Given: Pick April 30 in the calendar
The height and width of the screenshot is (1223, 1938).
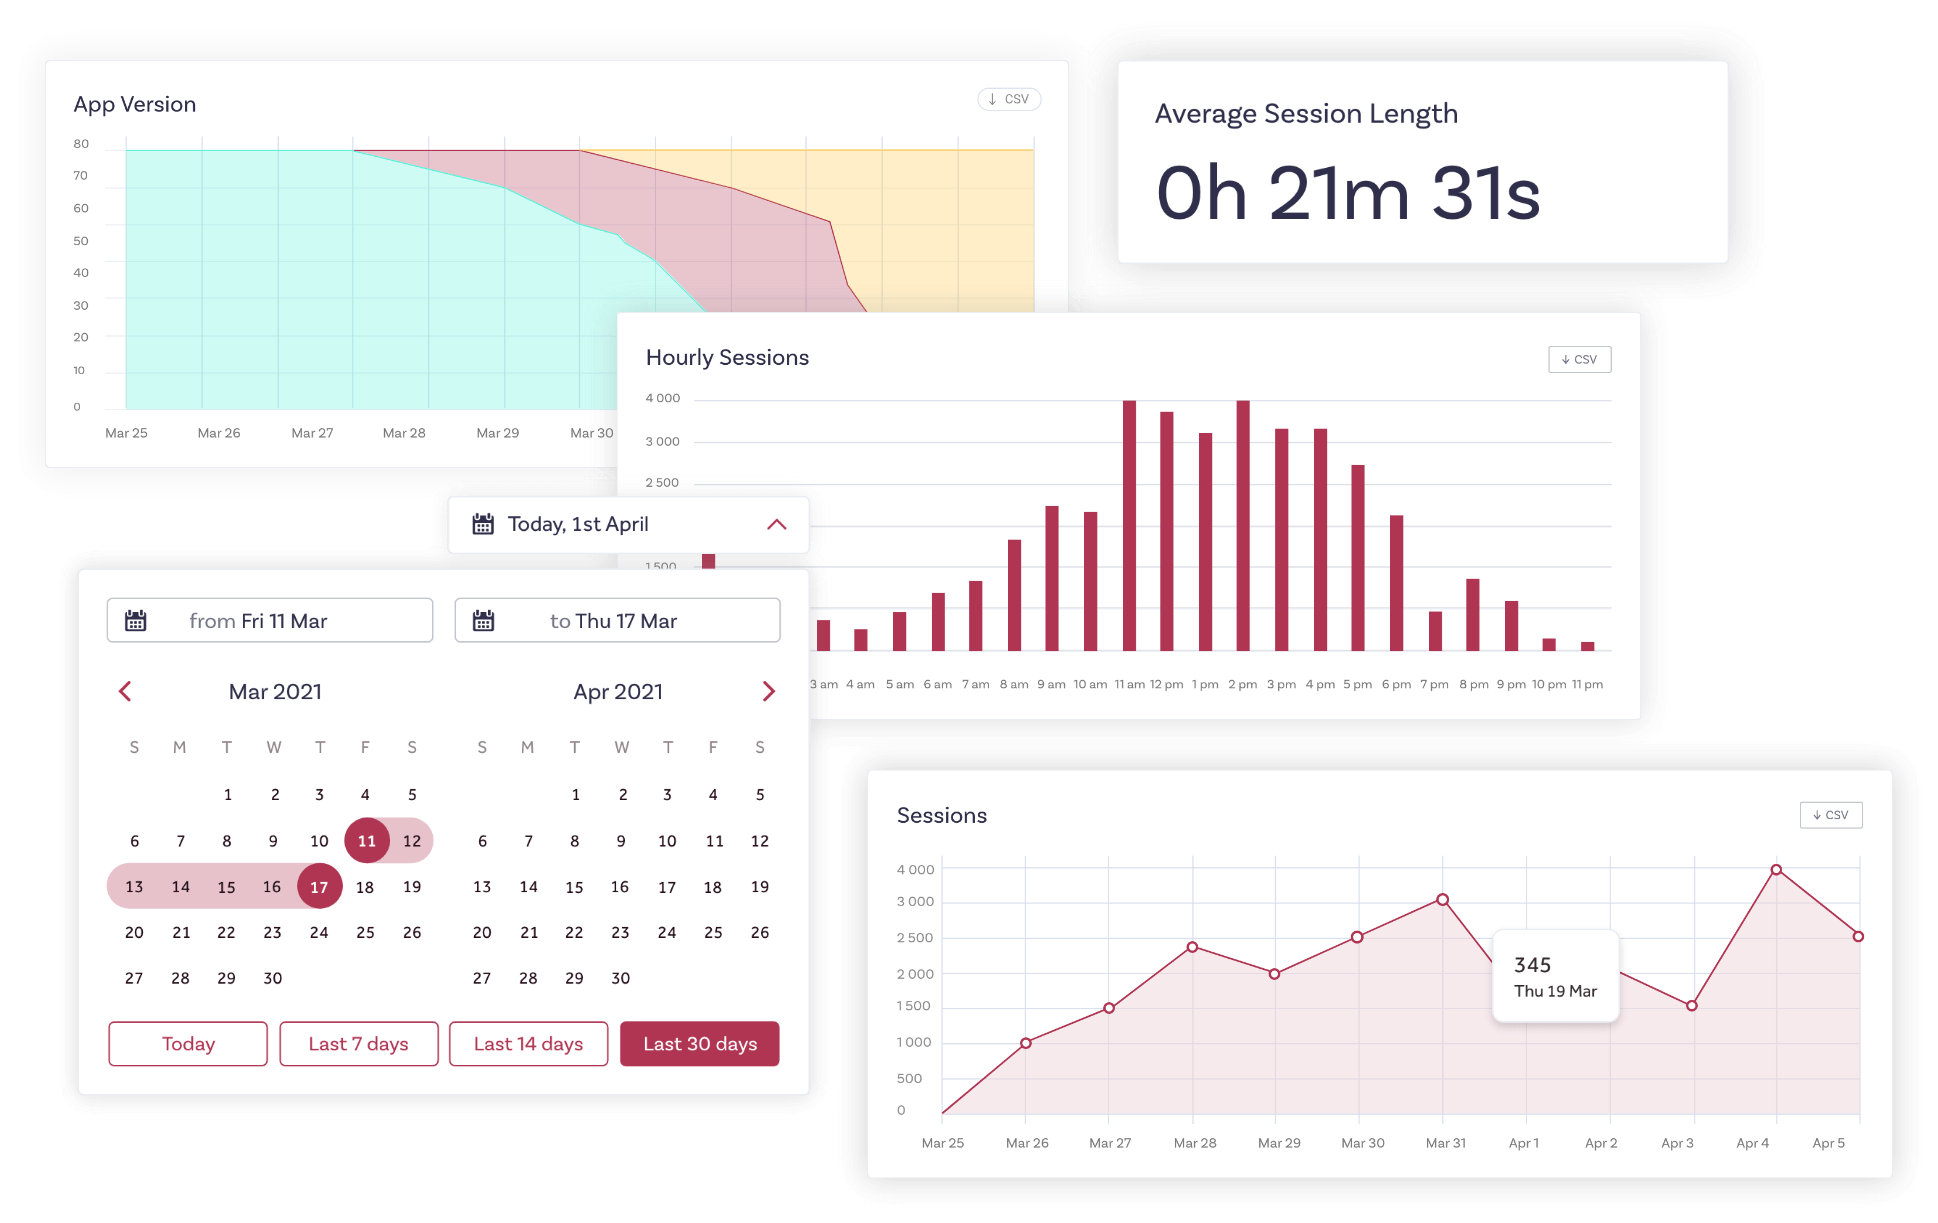Looking at the screenshot, I should pyautogui.click(x=621, y=978).
